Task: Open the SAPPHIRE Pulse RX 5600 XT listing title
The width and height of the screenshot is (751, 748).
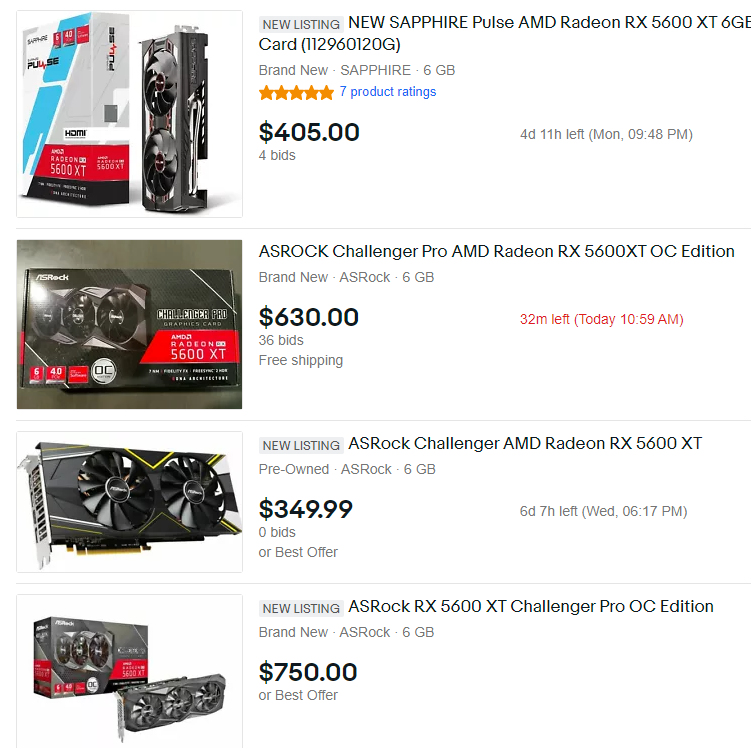Action: tap(505, 33)
